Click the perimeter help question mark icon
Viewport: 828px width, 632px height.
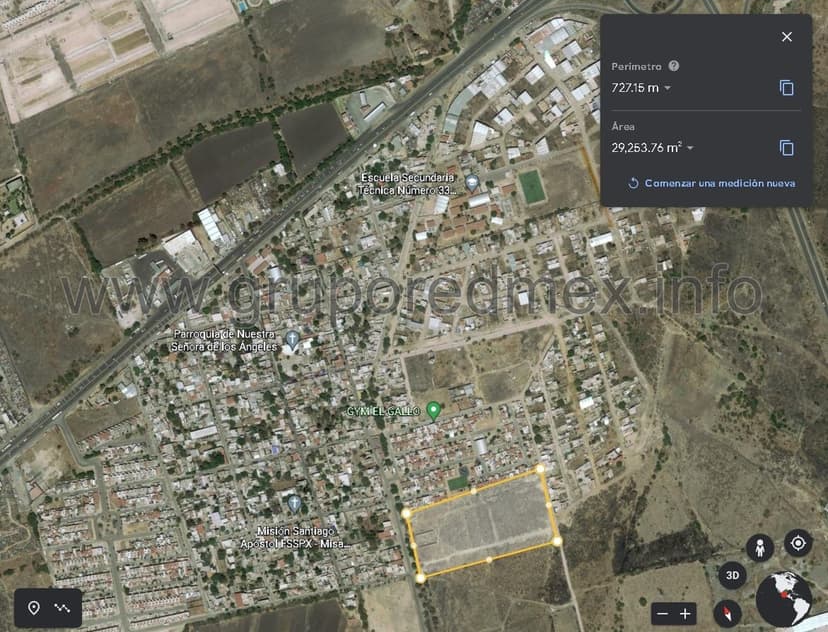[x=674, y=66]
